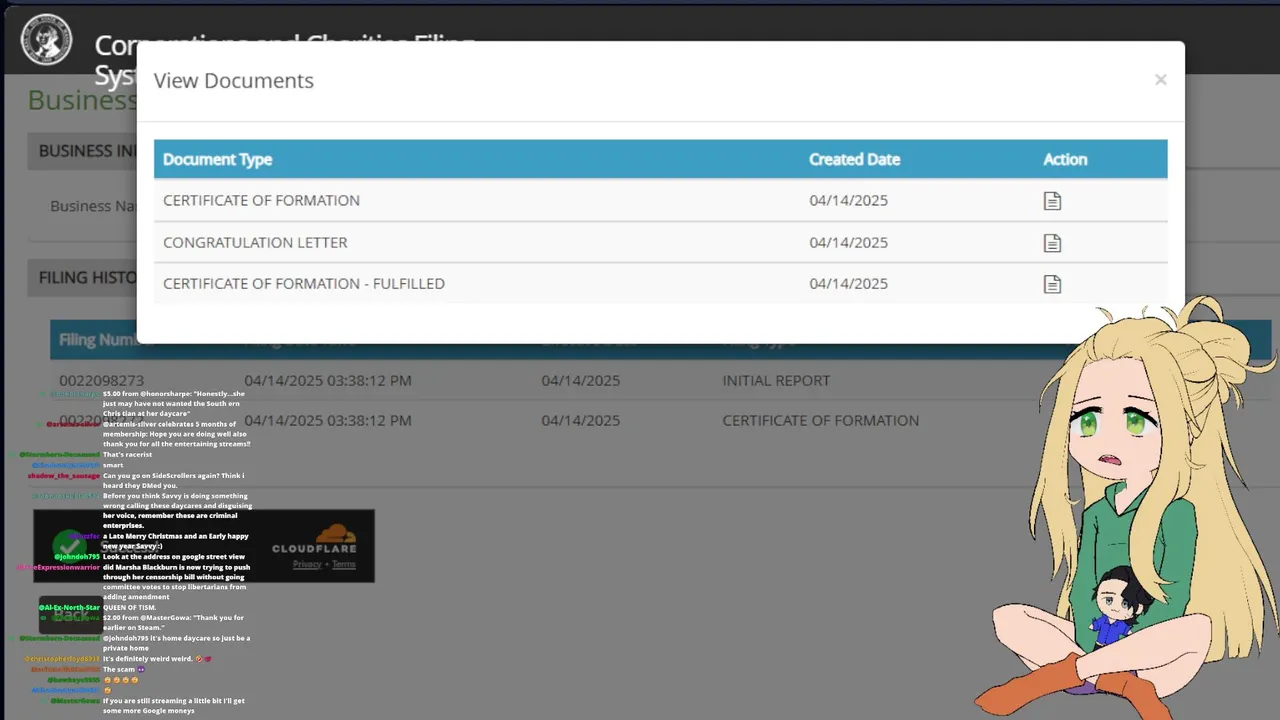Open the Certificate of Formation document icon
The width and height of the screenshot is (1280, 720).
1052,201
